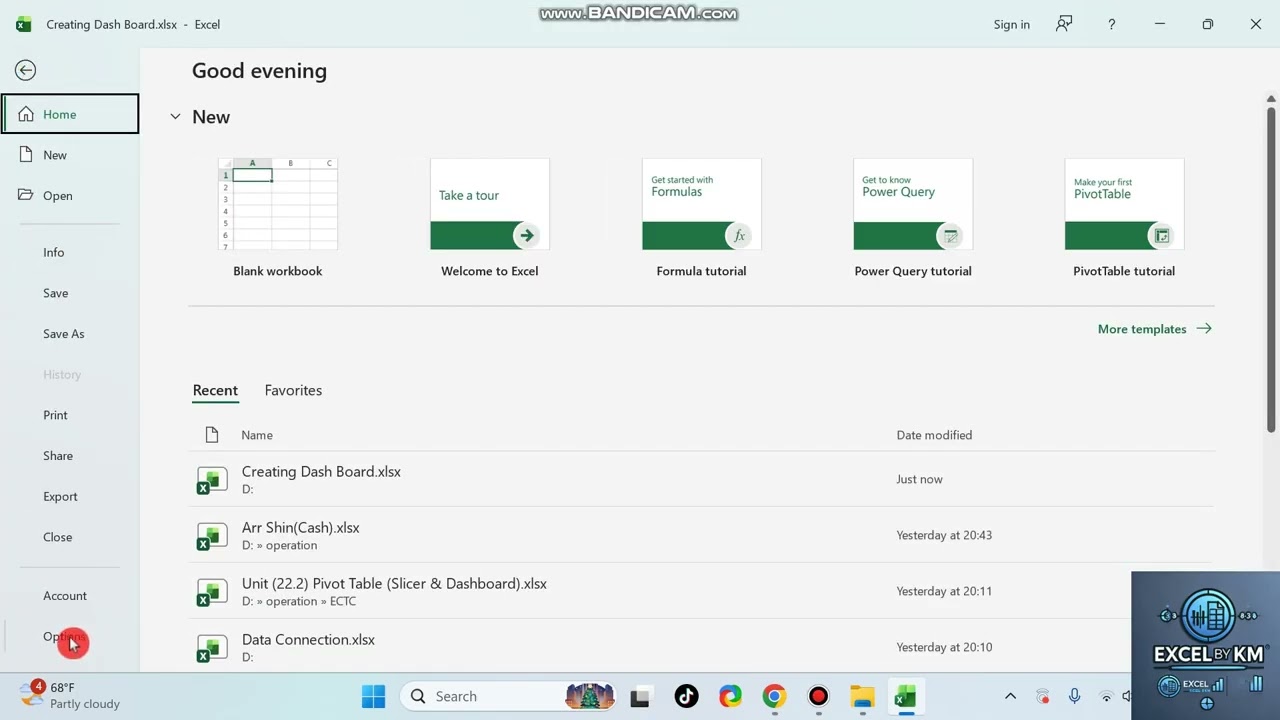This screenshot has height=720, width=1280.
Task: Click the Take a tour arrow icon
Action: [x=526, y=236]
